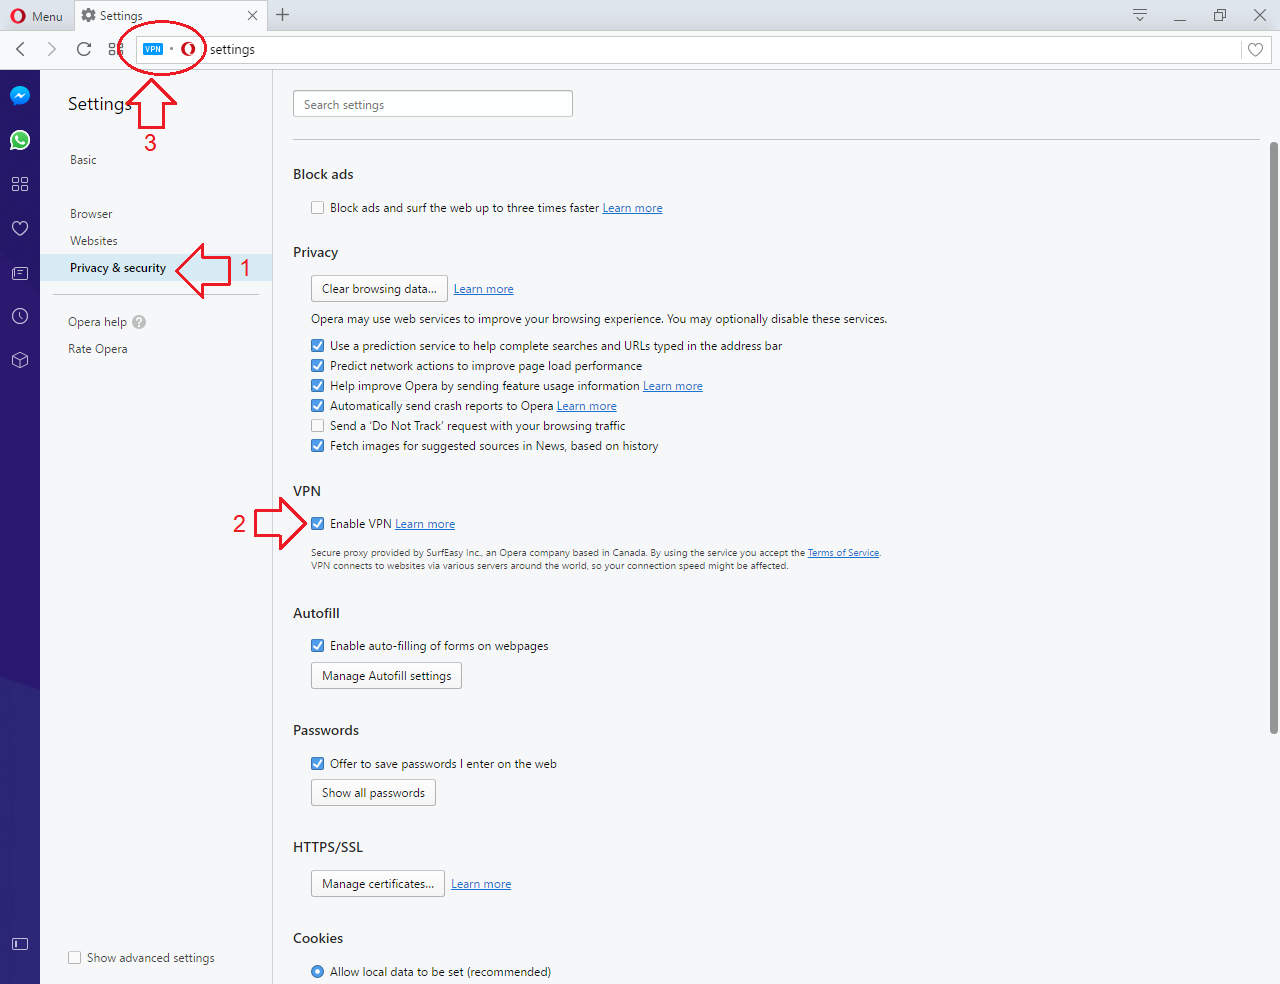Click Manage Autofill settings button

386,676
